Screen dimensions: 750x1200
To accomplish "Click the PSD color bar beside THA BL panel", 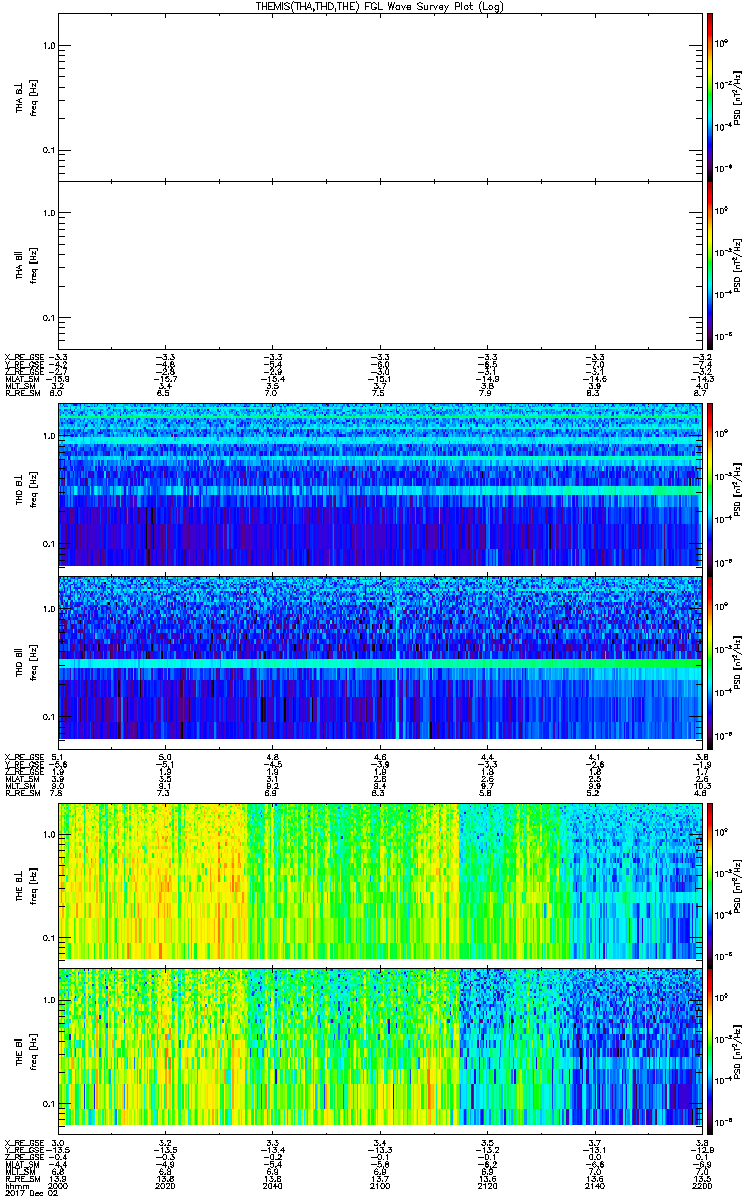I will [710, 96].
